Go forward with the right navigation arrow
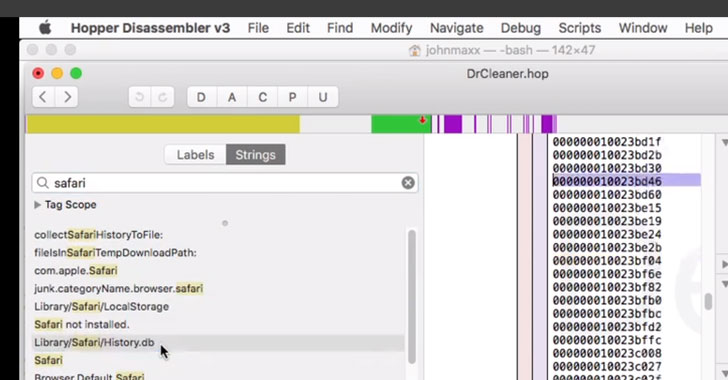The image size is (728, 380). 67,97
